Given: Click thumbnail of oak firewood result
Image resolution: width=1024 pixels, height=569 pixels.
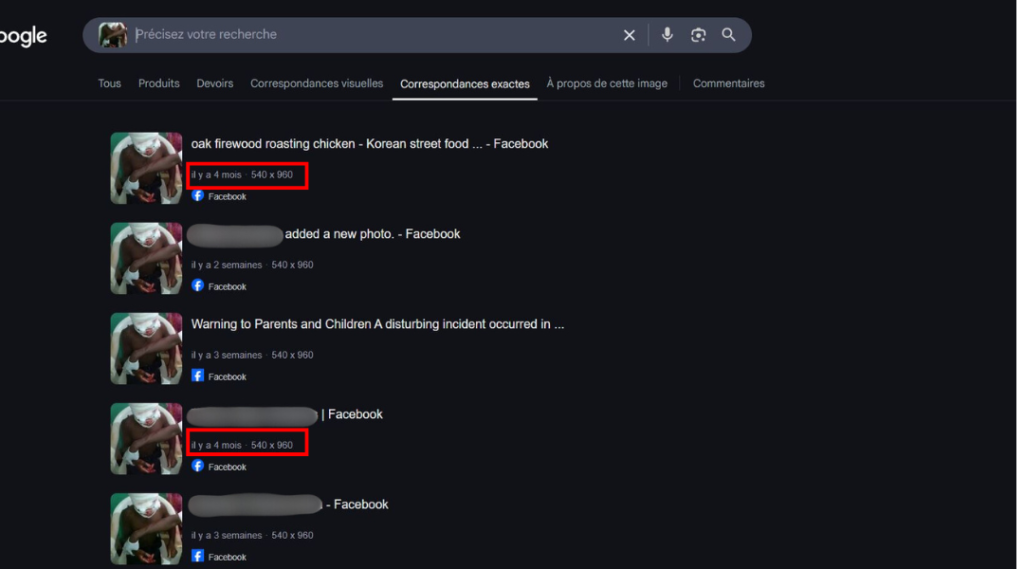Looking at the screenshot, I should (x=146, y=169).
